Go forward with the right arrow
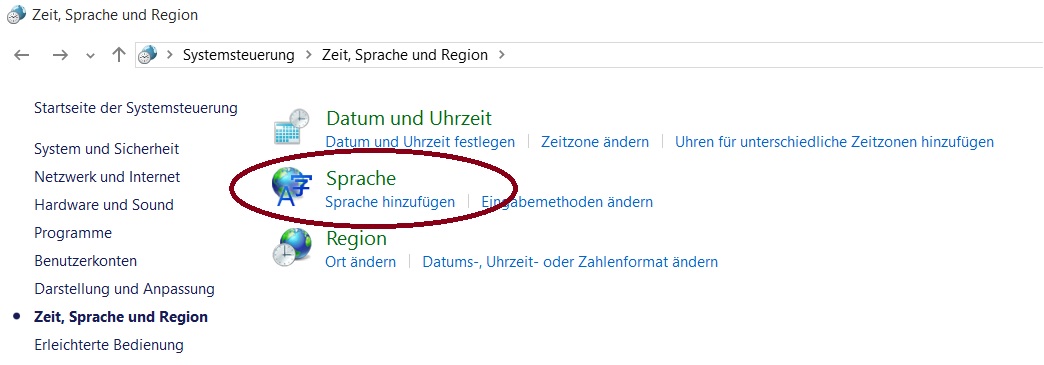 60,55
